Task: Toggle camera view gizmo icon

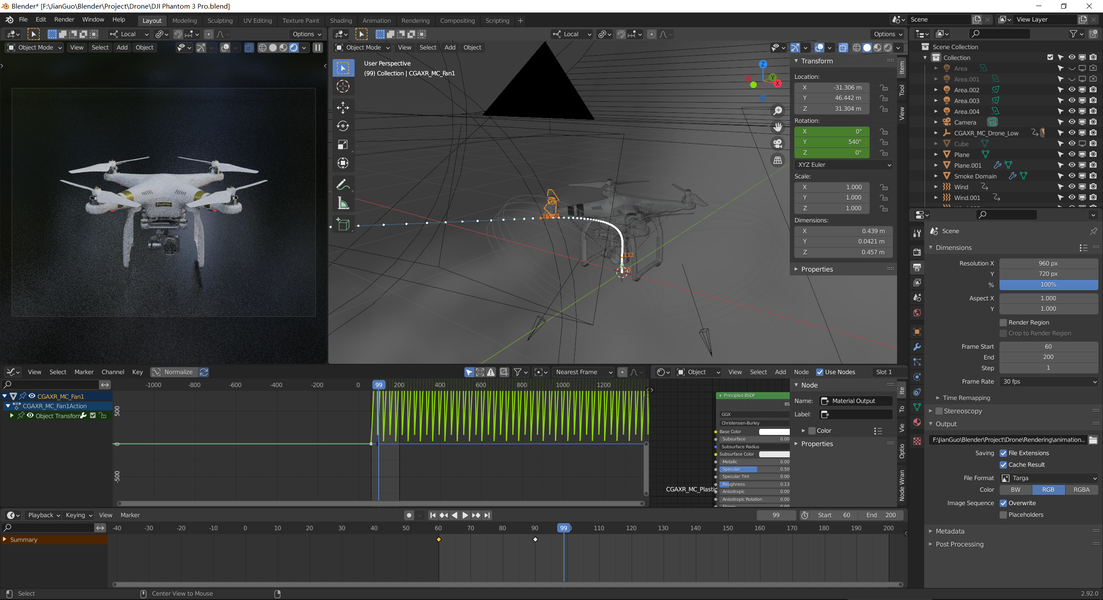Action: point(777,143)
